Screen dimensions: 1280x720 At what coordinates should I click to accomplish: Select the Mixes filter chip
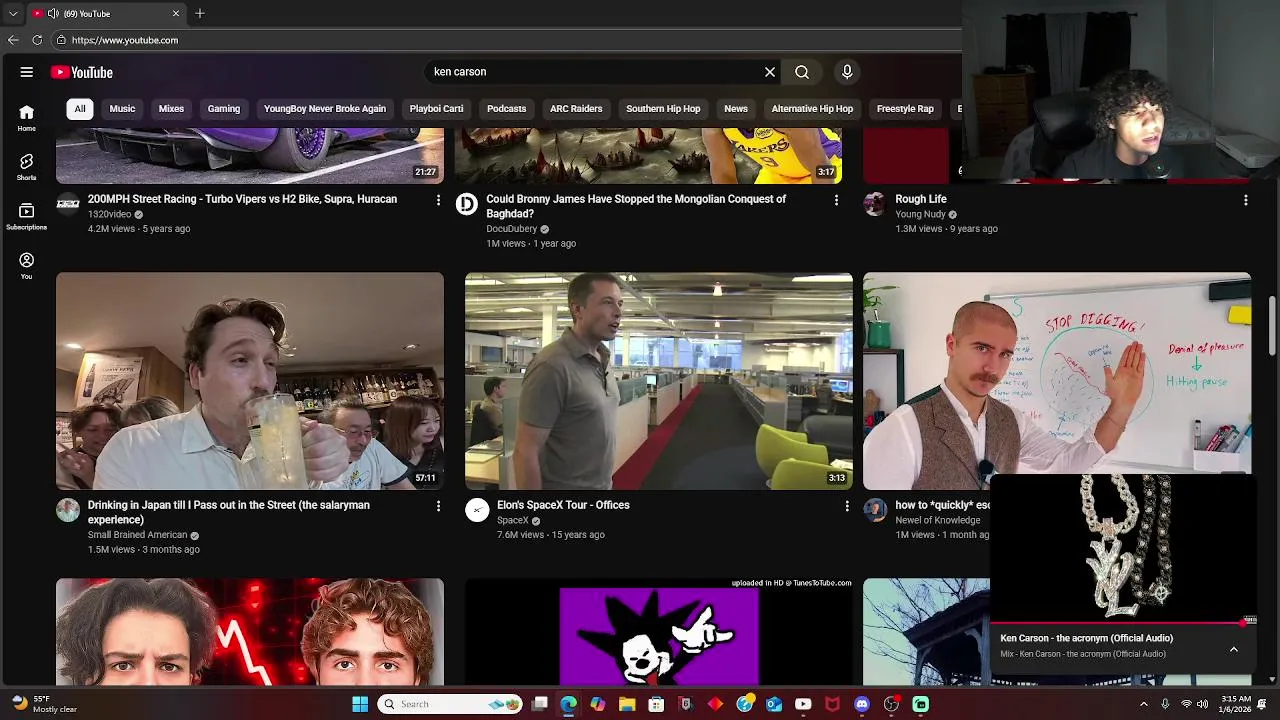coord(171,109)
